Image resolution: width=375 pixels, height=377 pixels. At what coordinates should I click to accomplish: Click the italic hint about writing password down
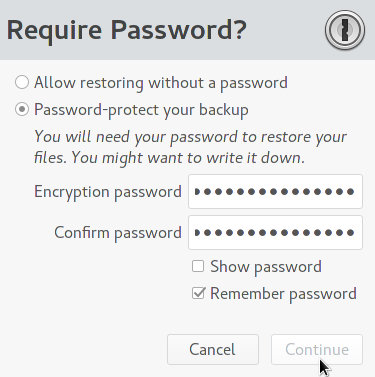pos(190,147)
